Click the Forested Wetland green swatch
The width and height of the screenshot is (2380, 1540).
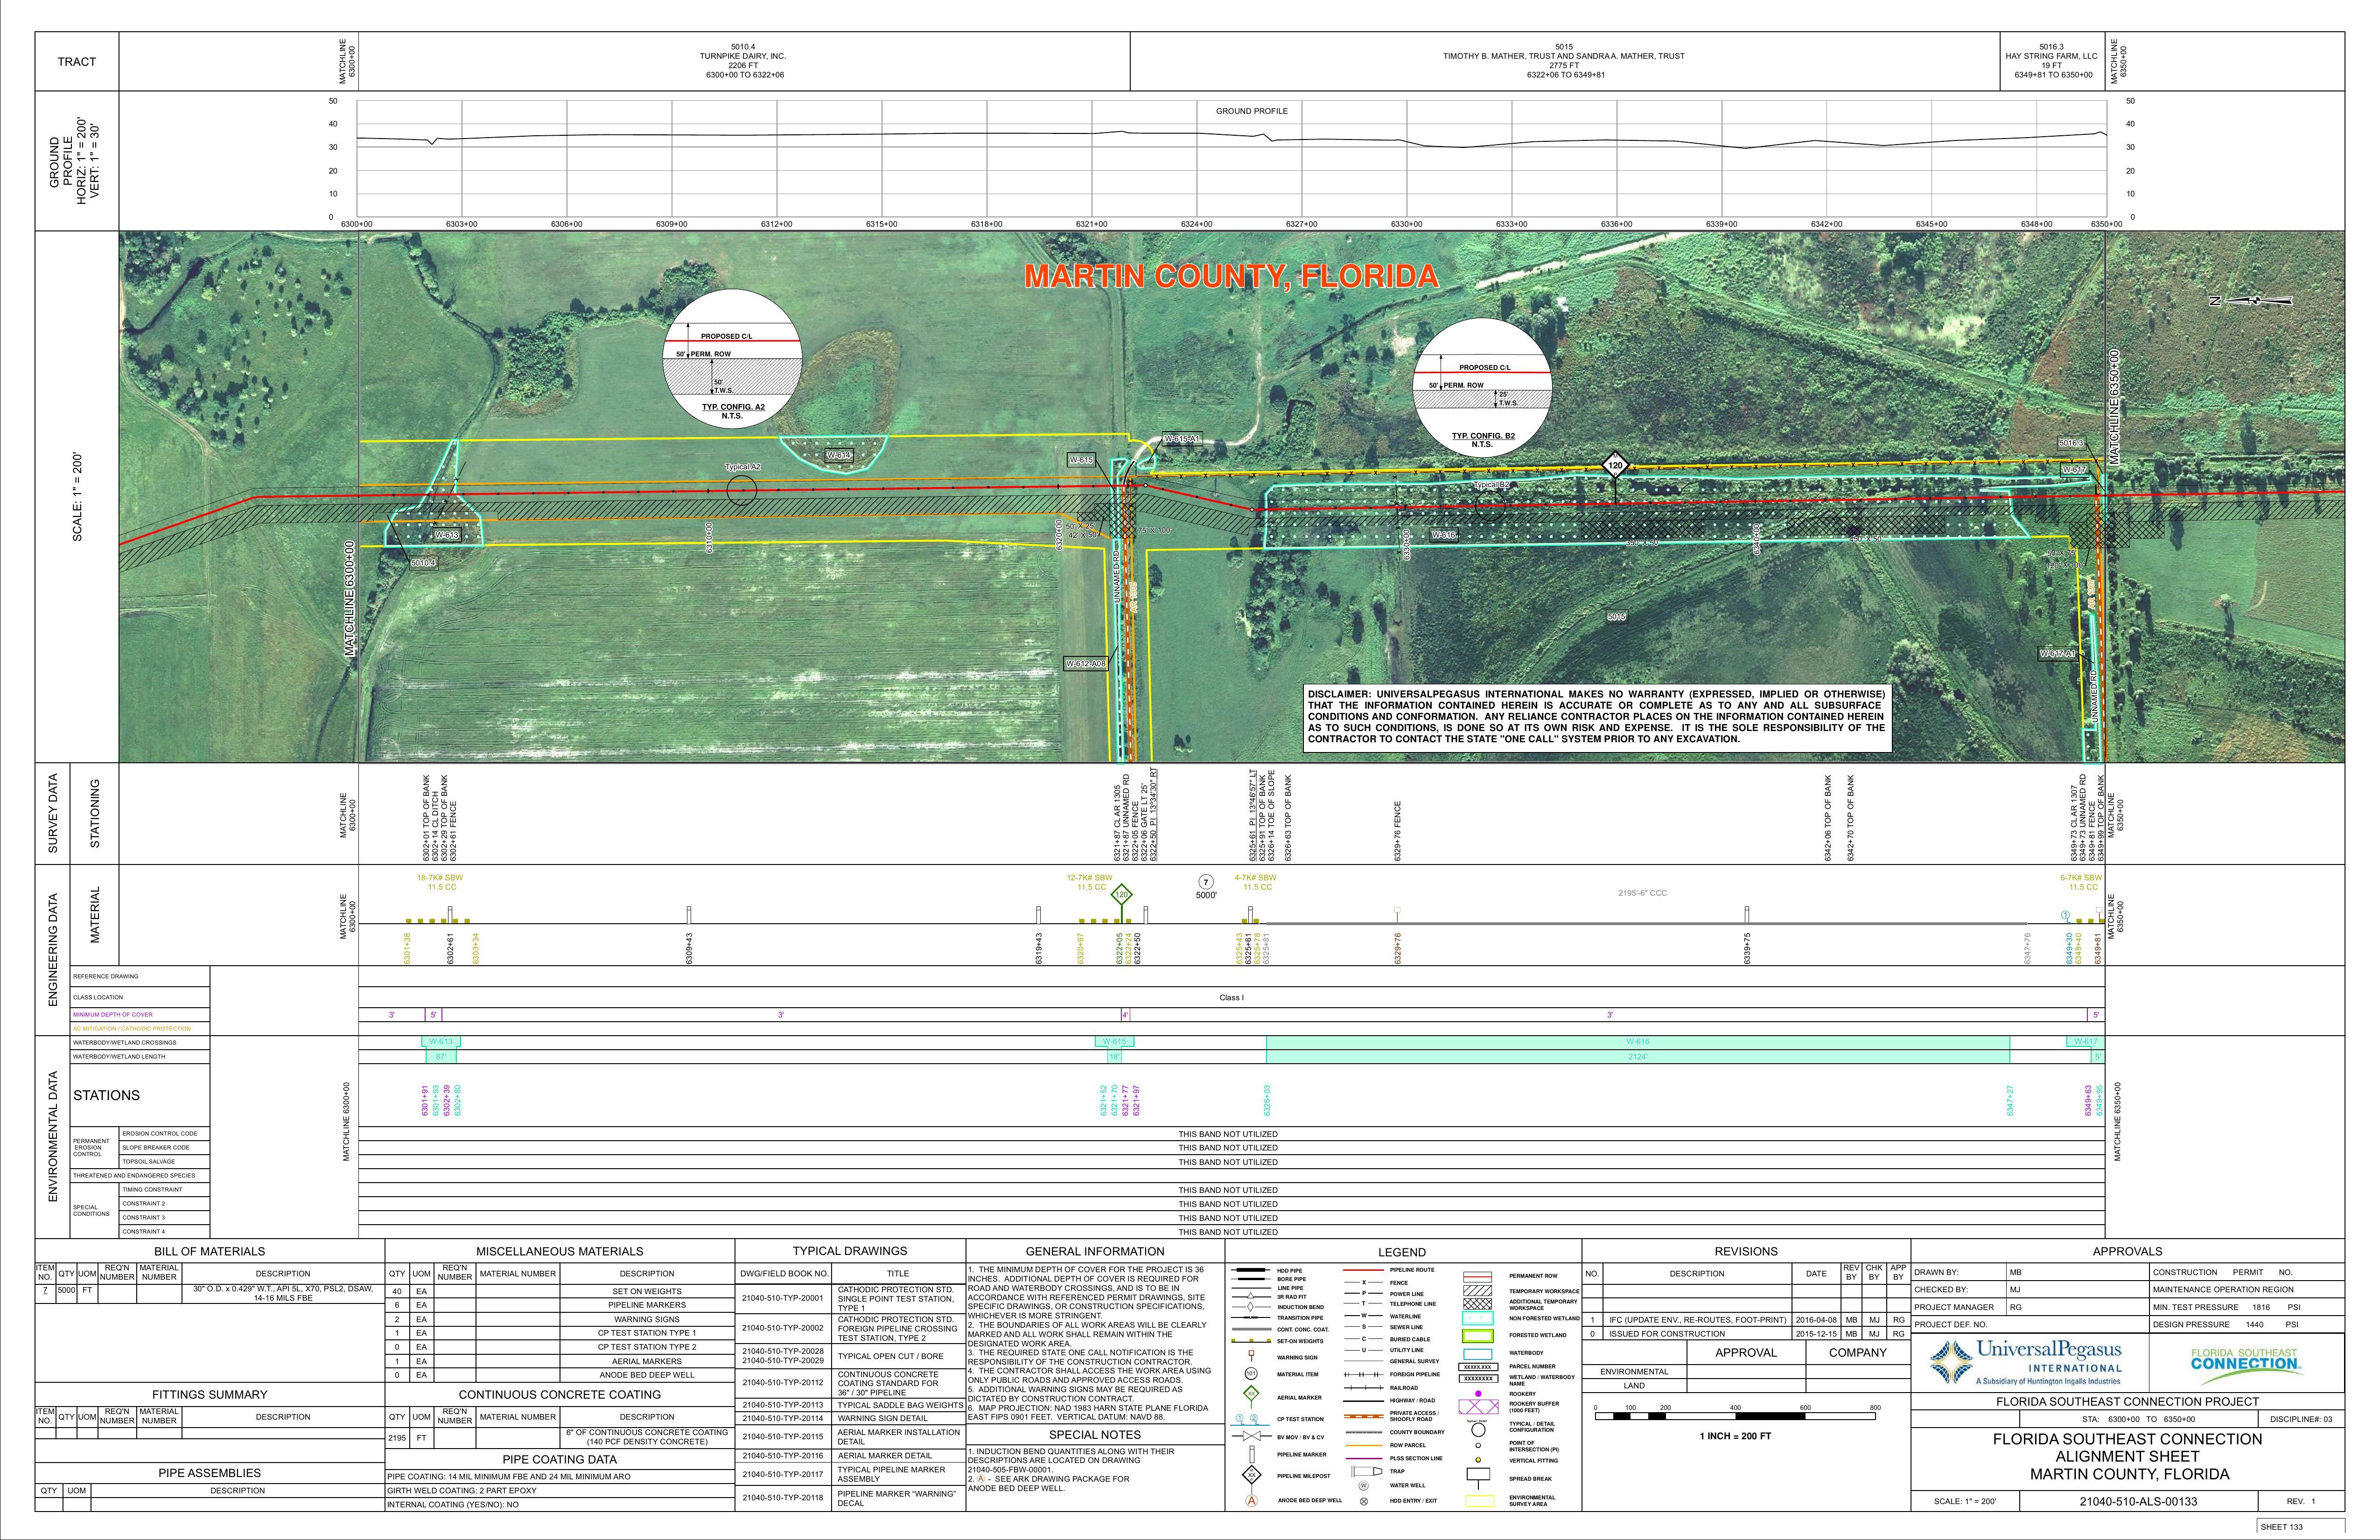[1477, 1335]
